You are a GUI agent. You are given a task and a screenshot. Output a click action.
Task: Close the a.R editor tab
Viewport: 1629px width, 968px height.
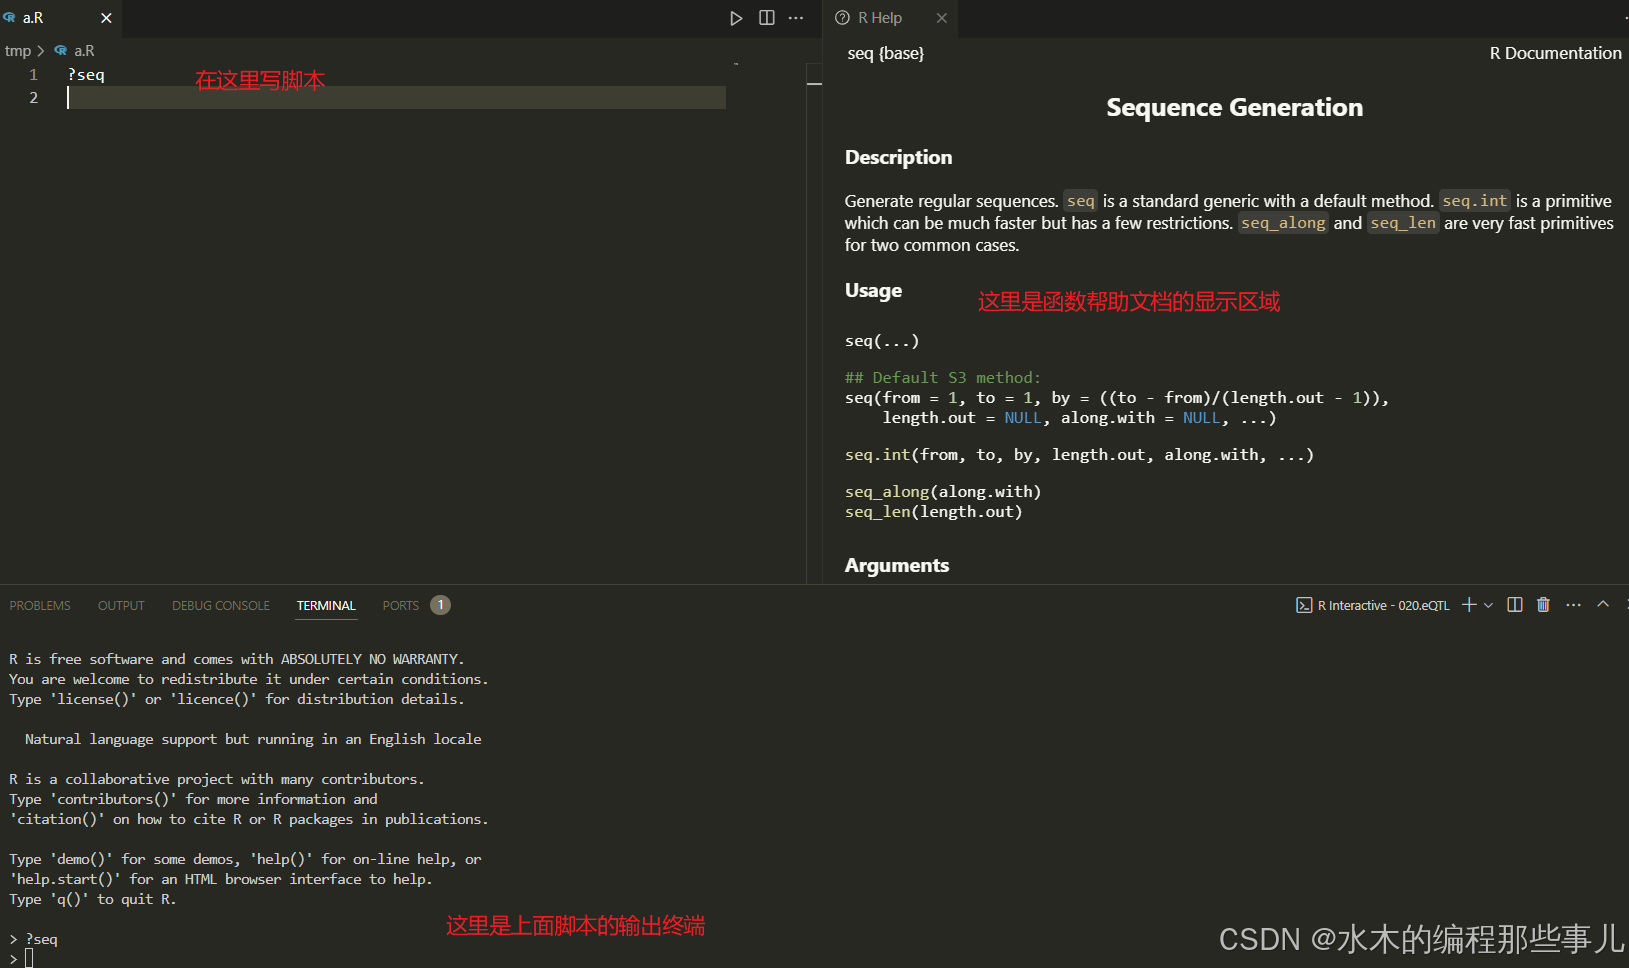(106, 18)
